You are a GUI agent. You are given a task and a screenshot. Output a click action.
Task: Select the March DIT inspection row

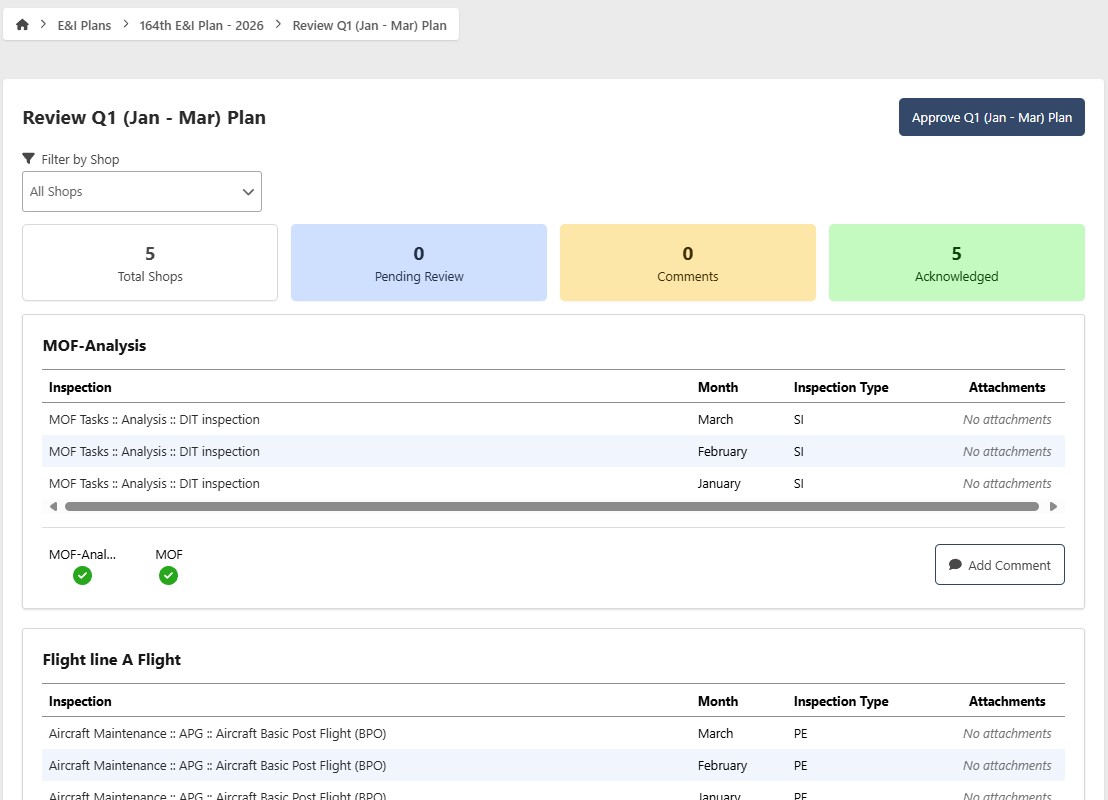coord(154,420)
